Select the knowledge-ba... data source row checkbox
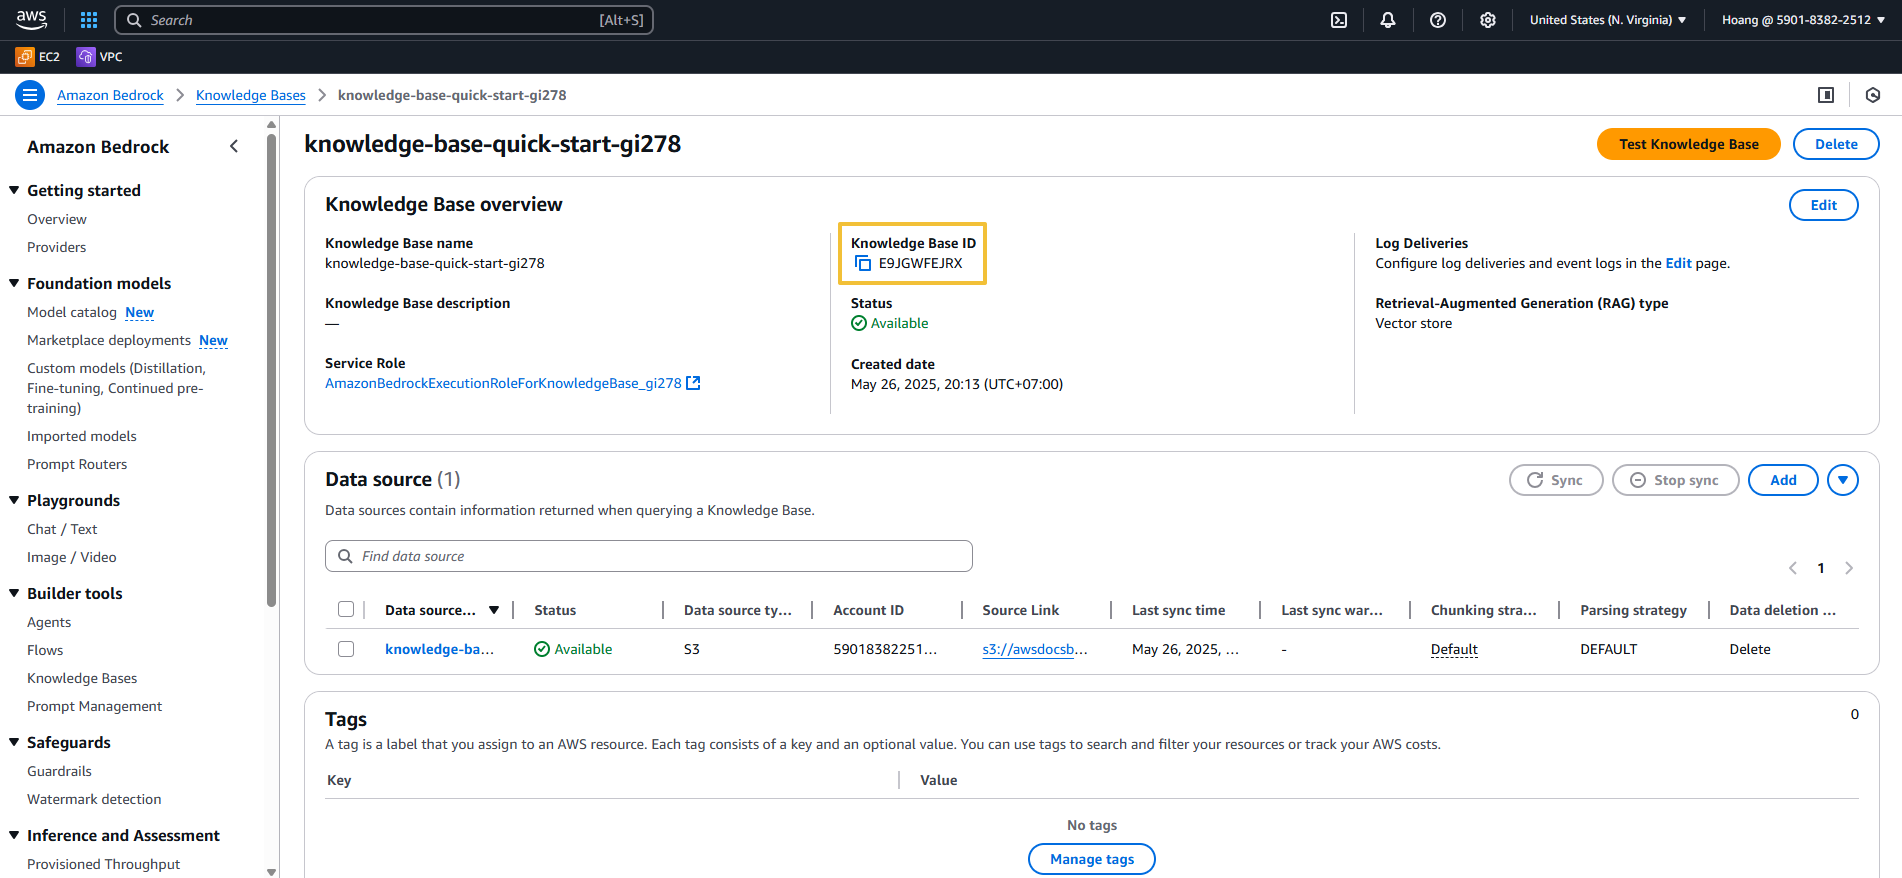1902x878 pixels. pos(346,649)
